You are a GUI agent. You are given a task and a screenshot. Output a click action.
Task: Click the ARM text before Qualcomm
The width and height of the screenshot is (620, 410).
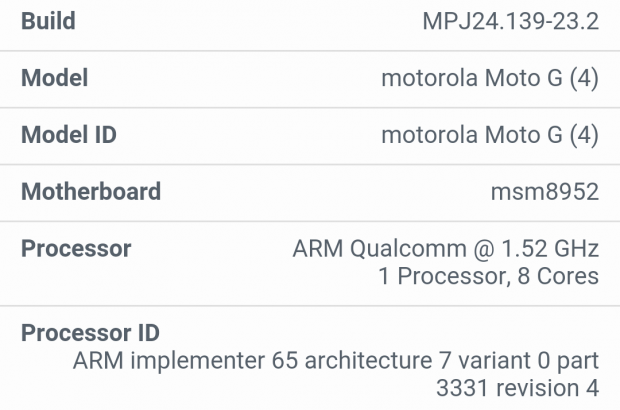click(x=315, y=248)
